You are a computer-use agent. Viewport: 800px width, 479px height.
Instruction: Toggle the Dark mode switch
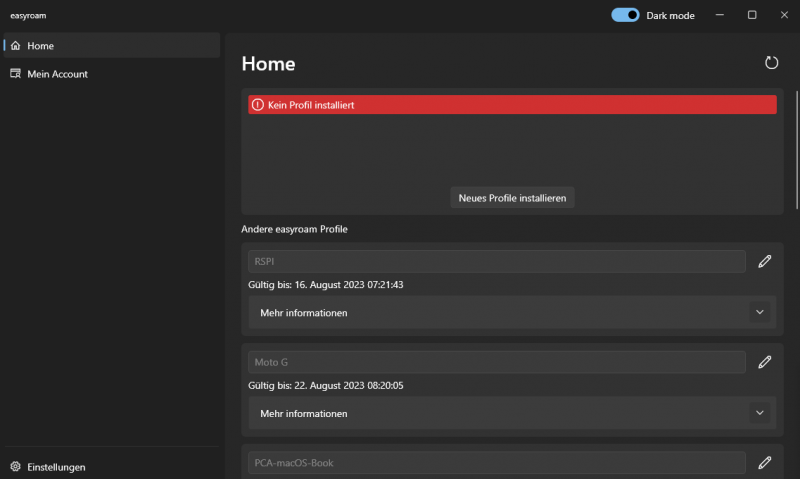pos(625,15)
